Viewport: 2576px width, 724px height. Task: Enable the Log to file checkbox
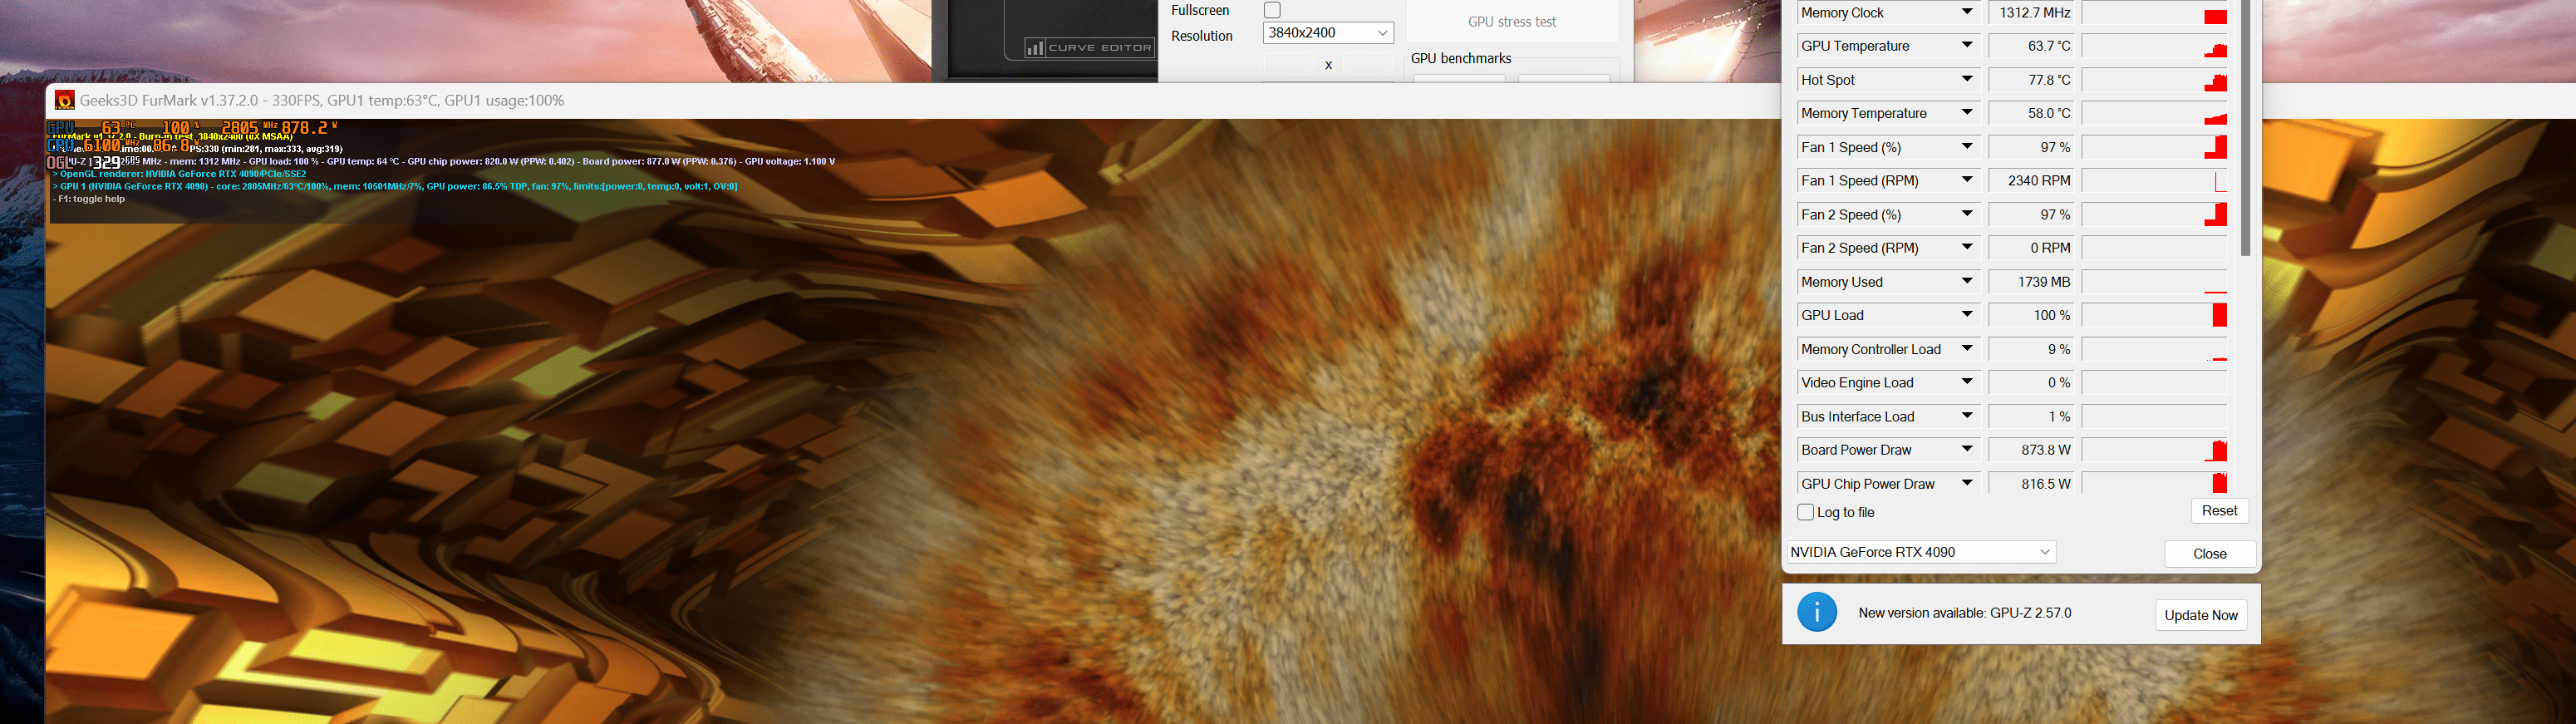pyautogui.click(x=1805, y=512)
